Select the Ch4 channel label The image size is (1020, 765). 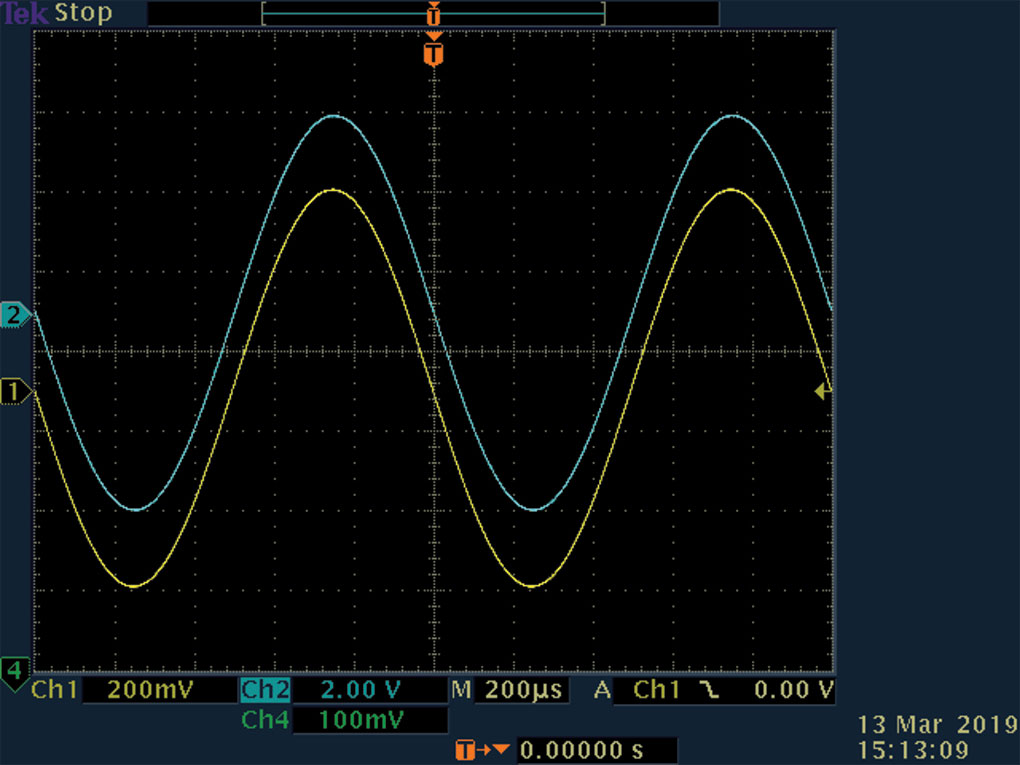point(265,719)
